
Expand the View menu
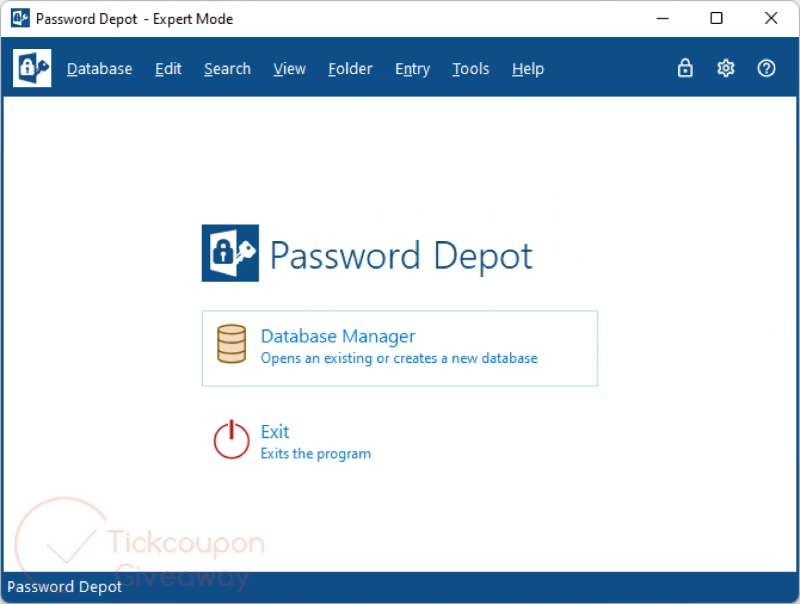(289, 69)
